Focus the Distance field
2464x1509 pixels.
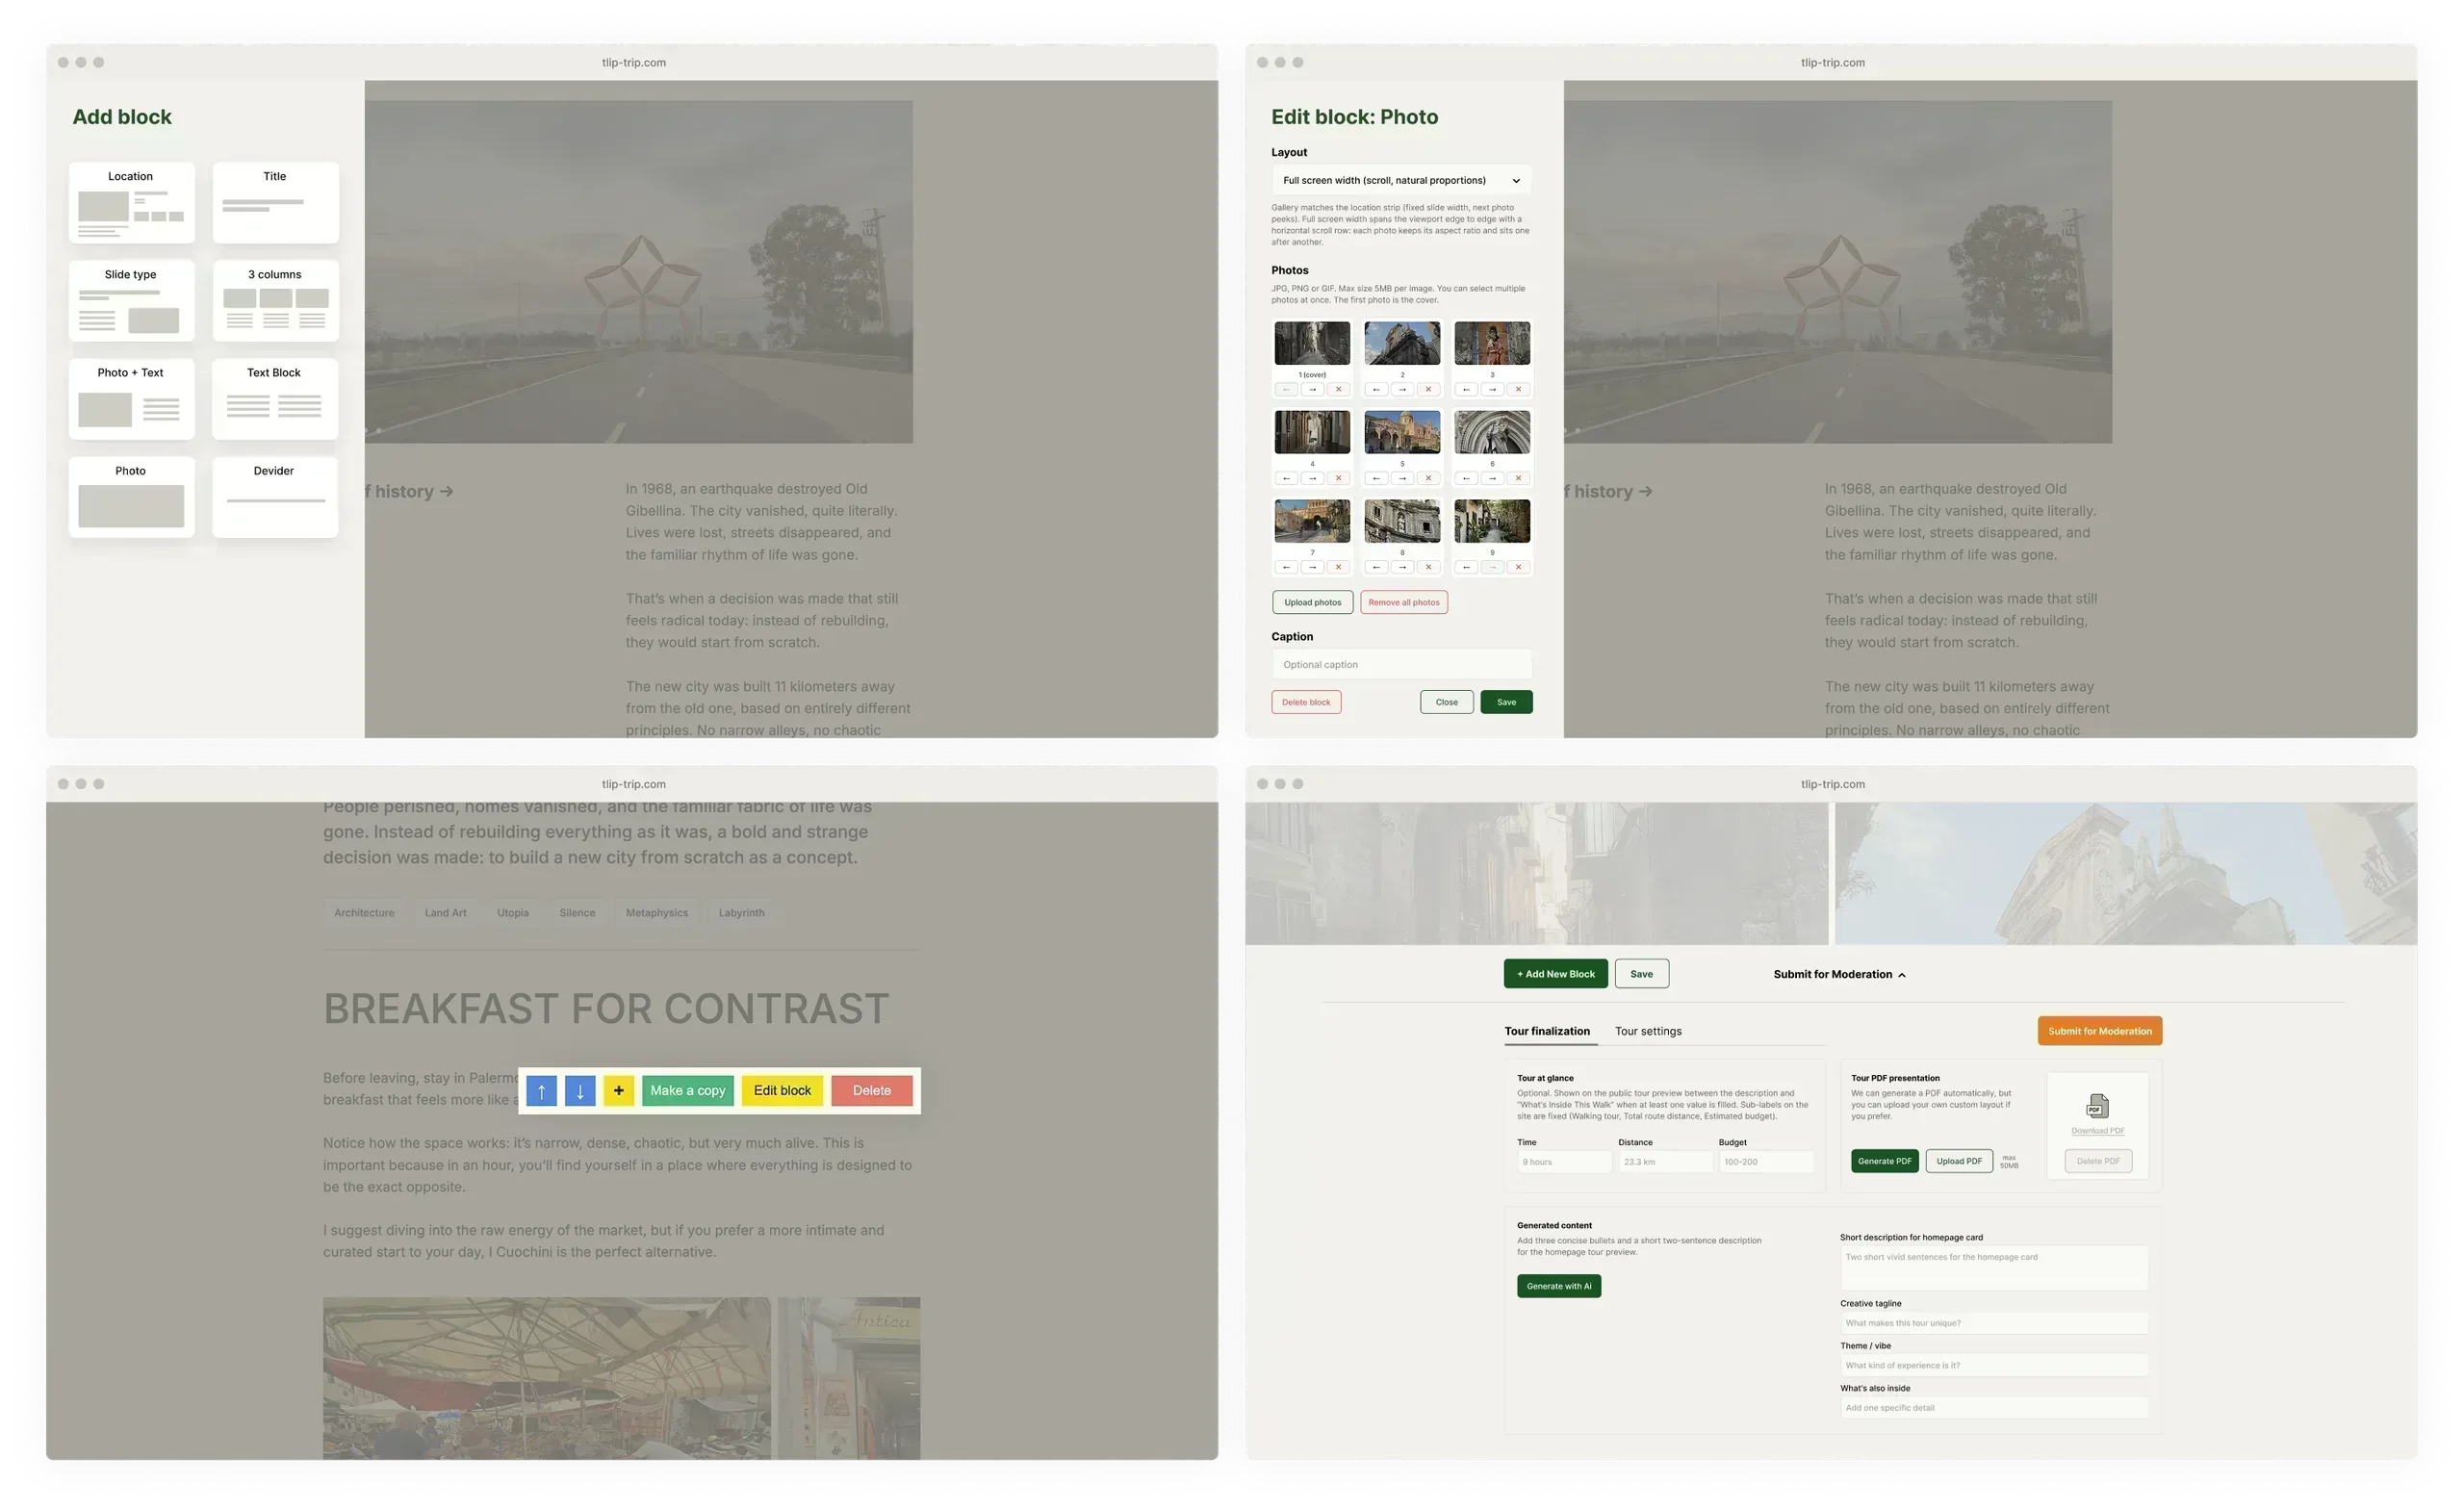click(1664, 1162)
